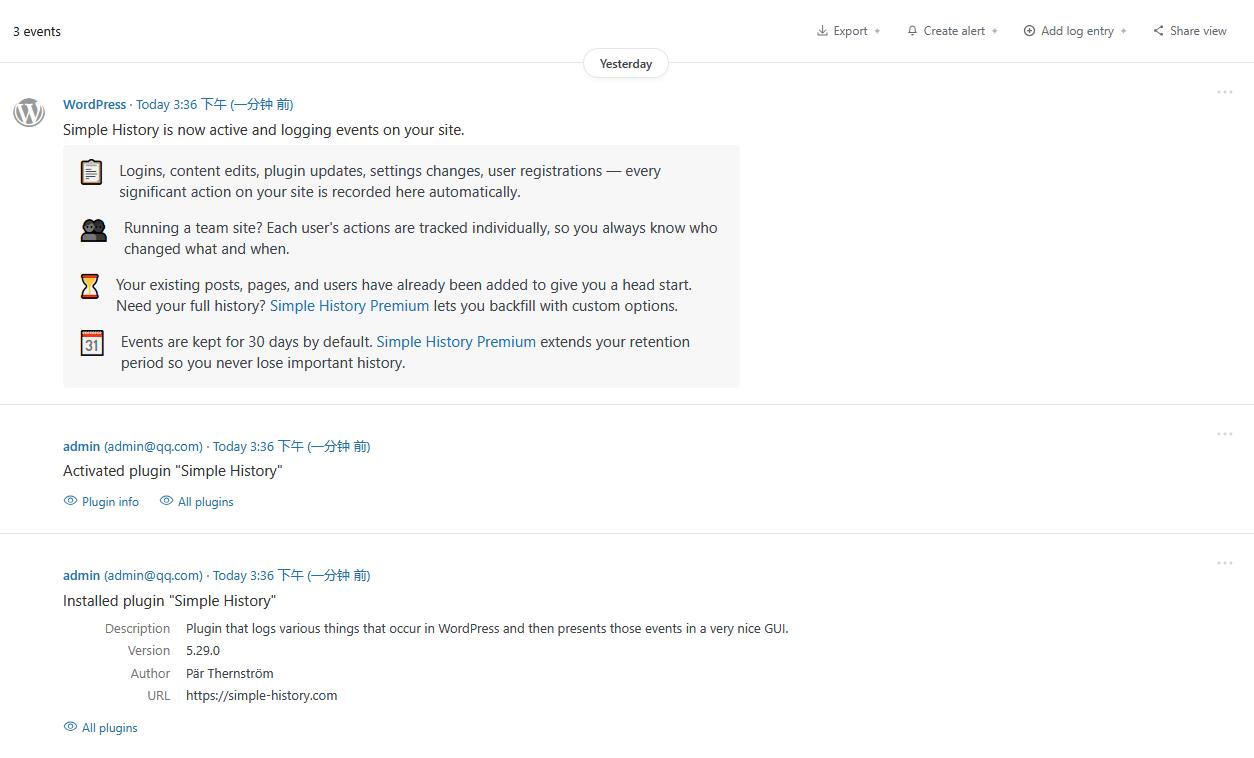Click Create alert button
Viewport: 1254px width, 758px height.
coord(952,31)
